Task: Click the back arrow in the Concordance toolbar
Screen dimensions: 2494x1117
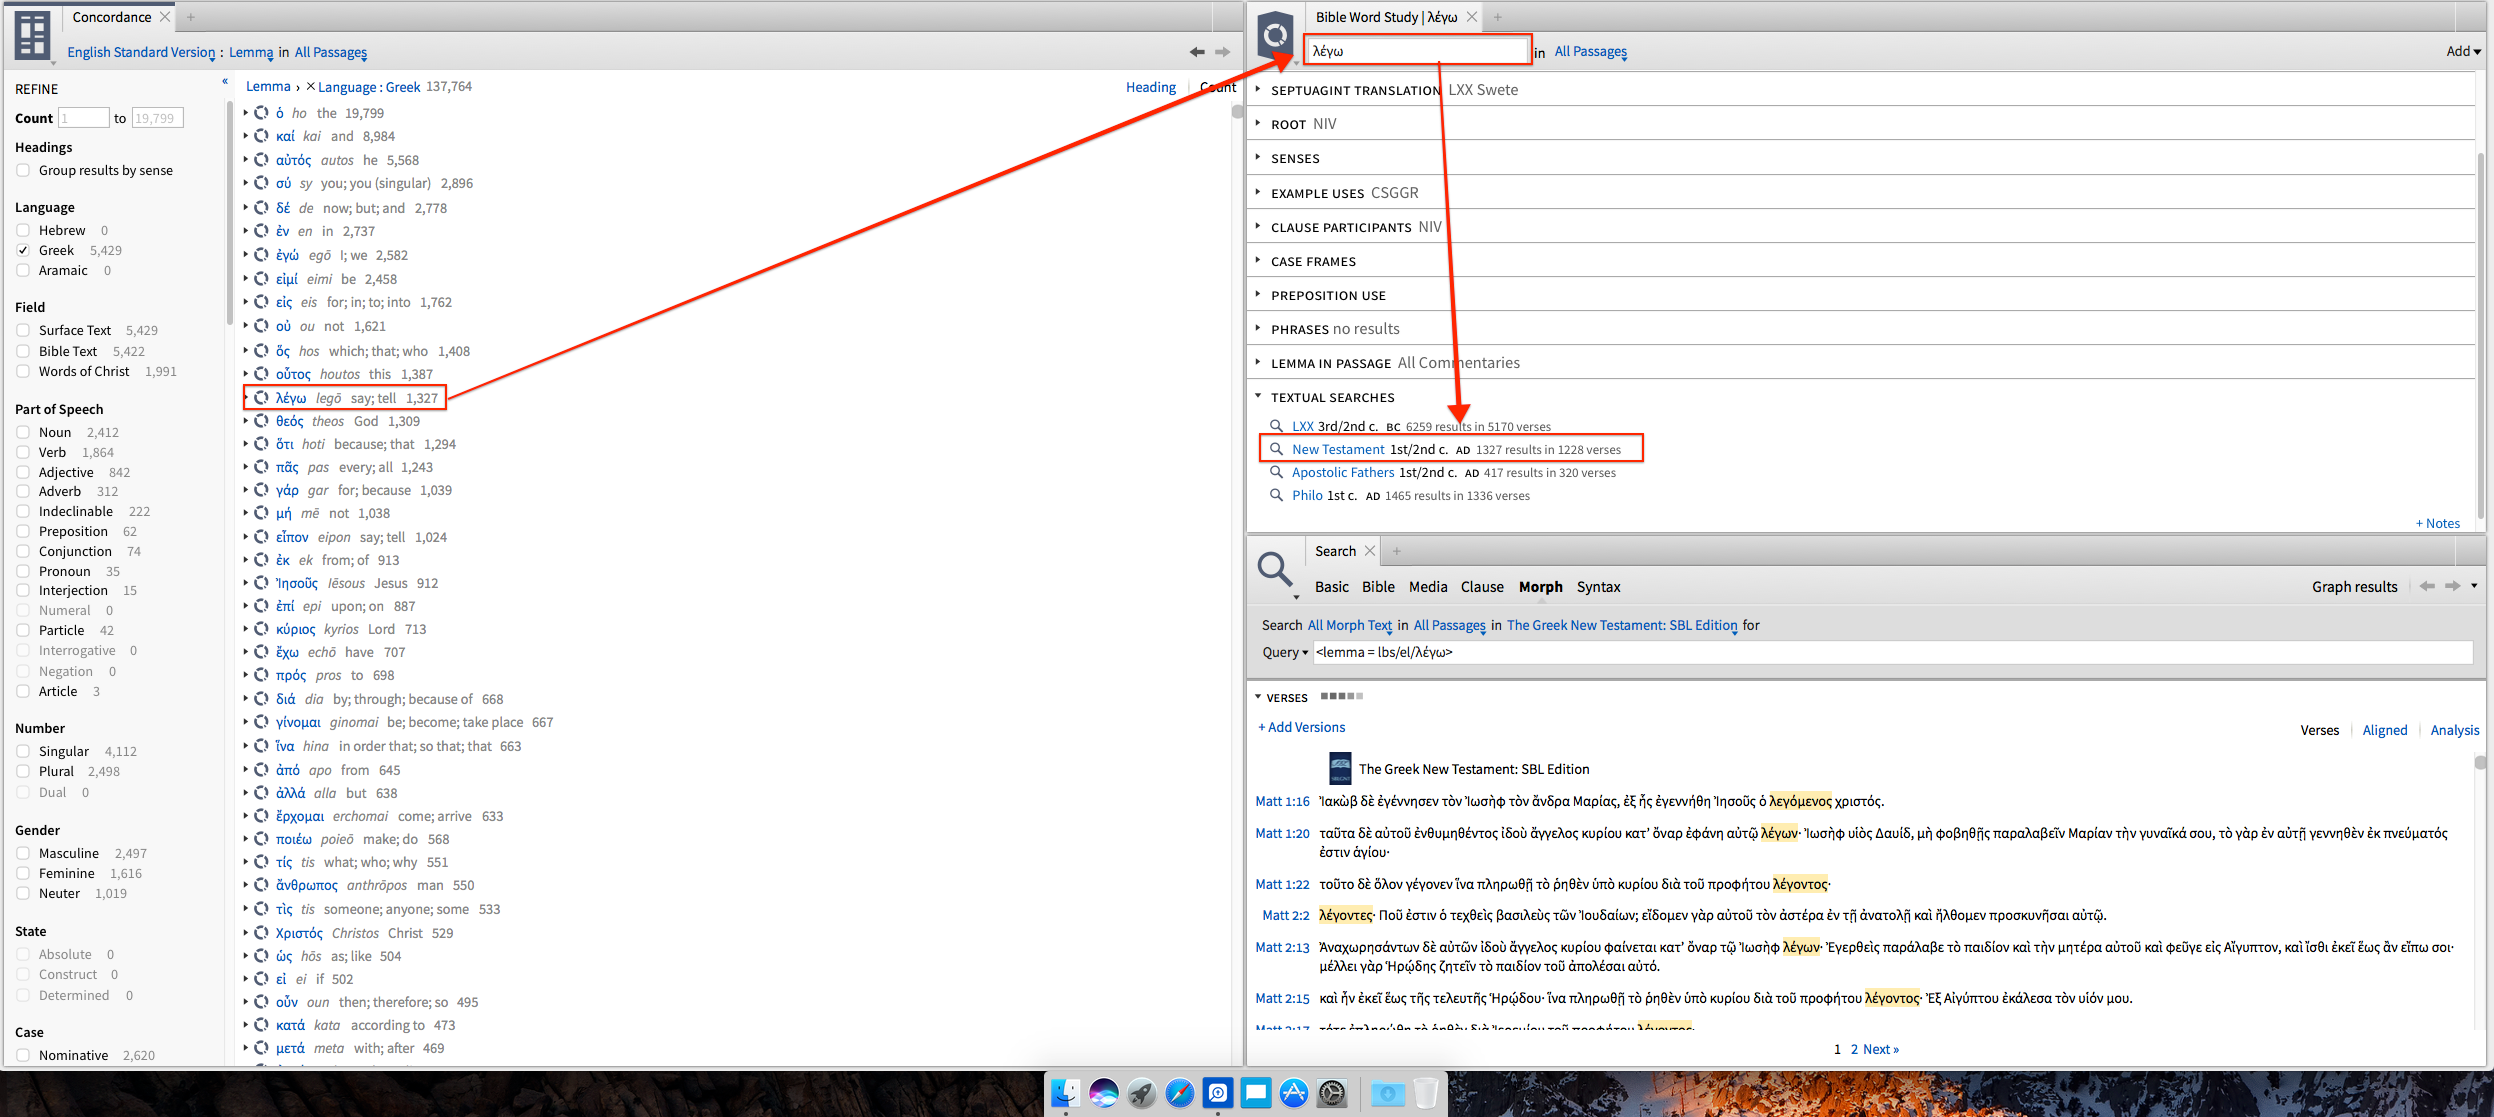Action: 1197,52
